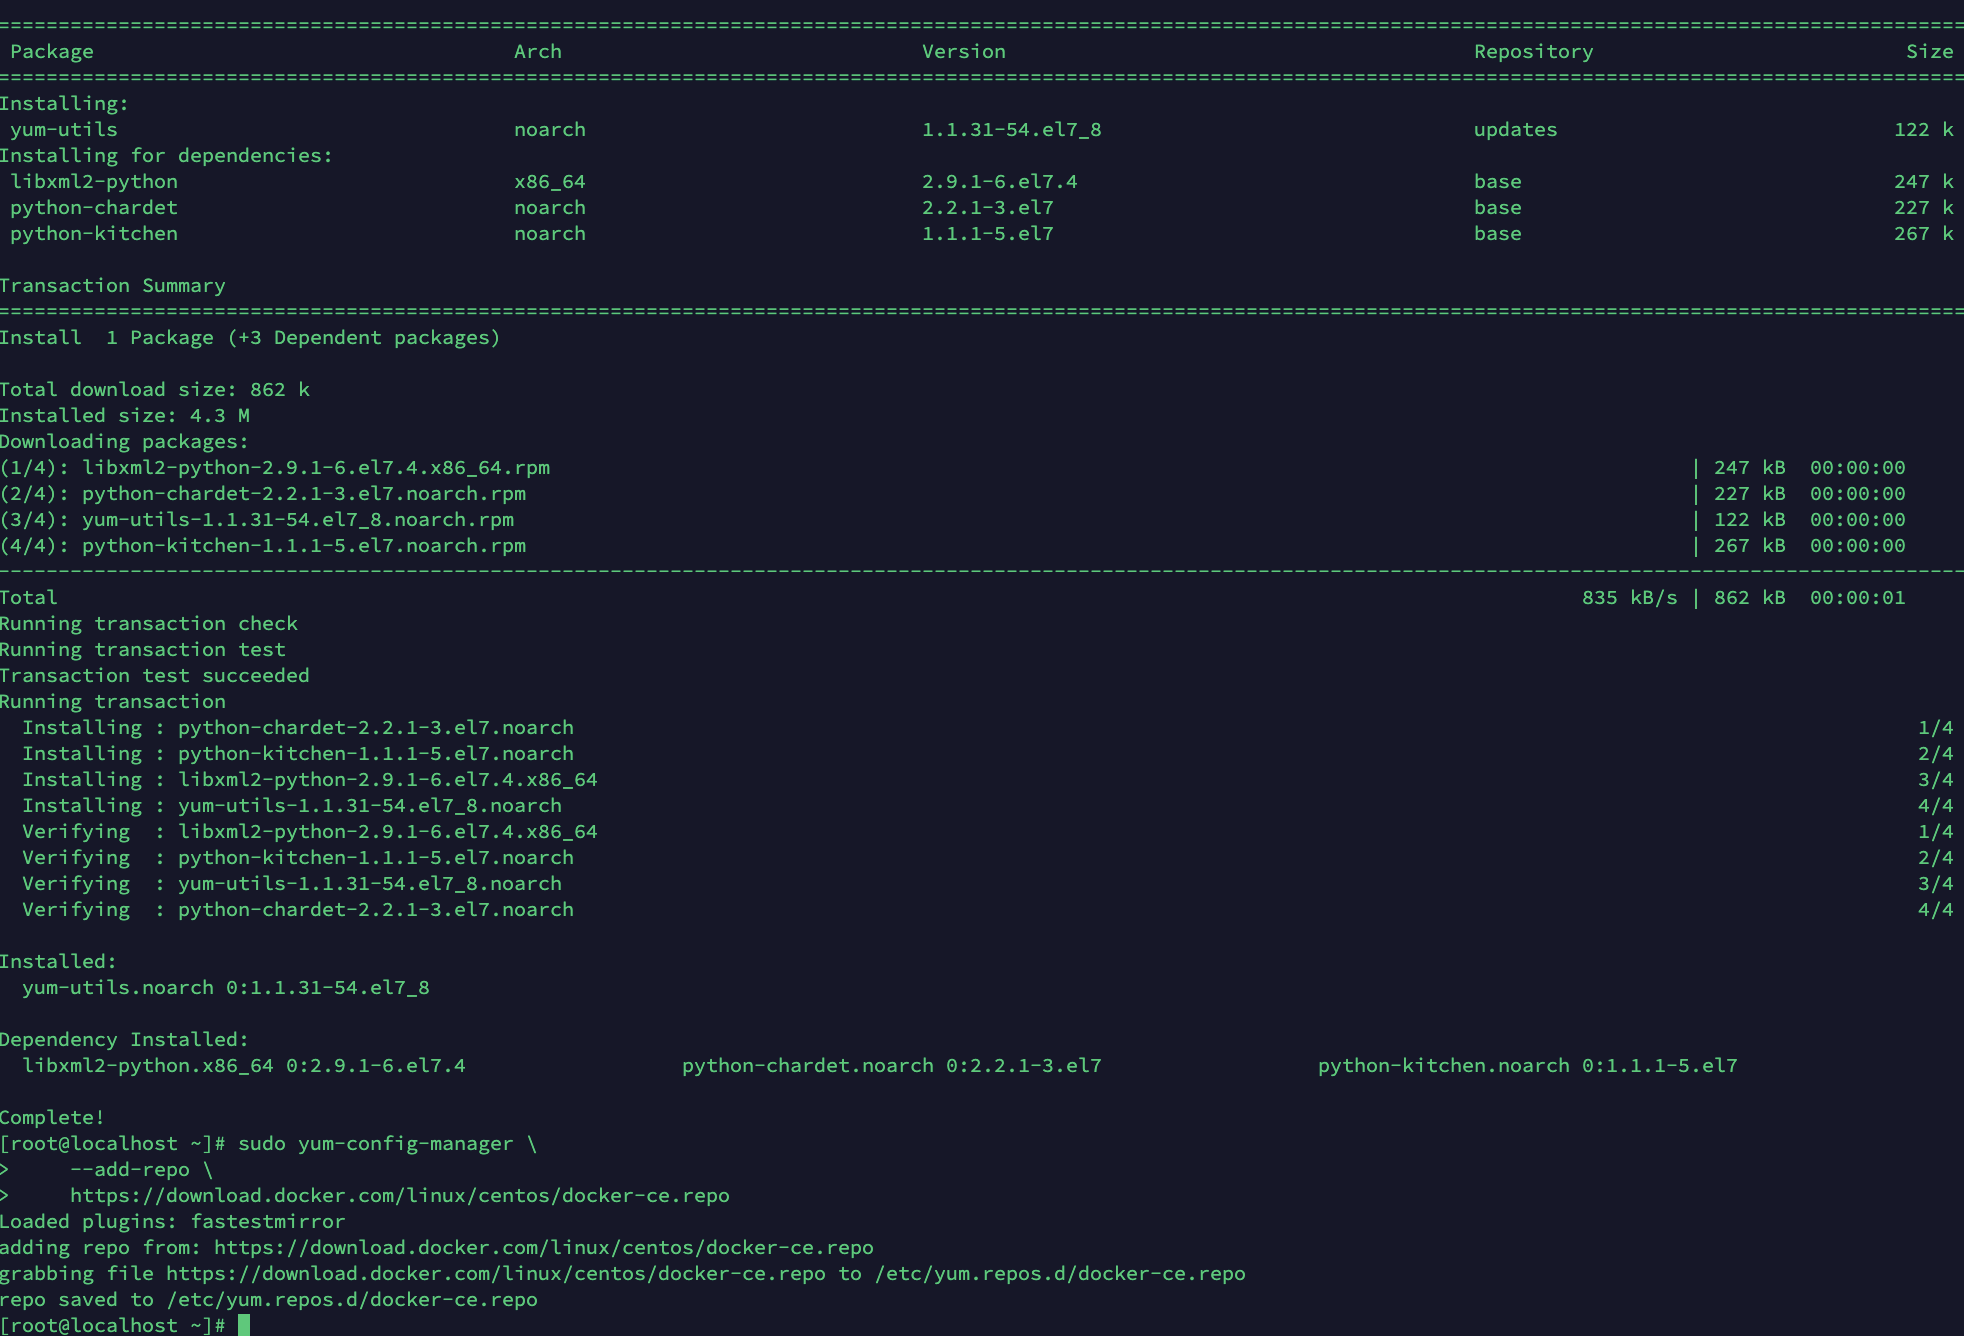Image resolution: width=1964 pixels, height=1336 pixels.
Task: Click 'Loaded plugins: fastestmirror' line
Action: point(173,1221)
